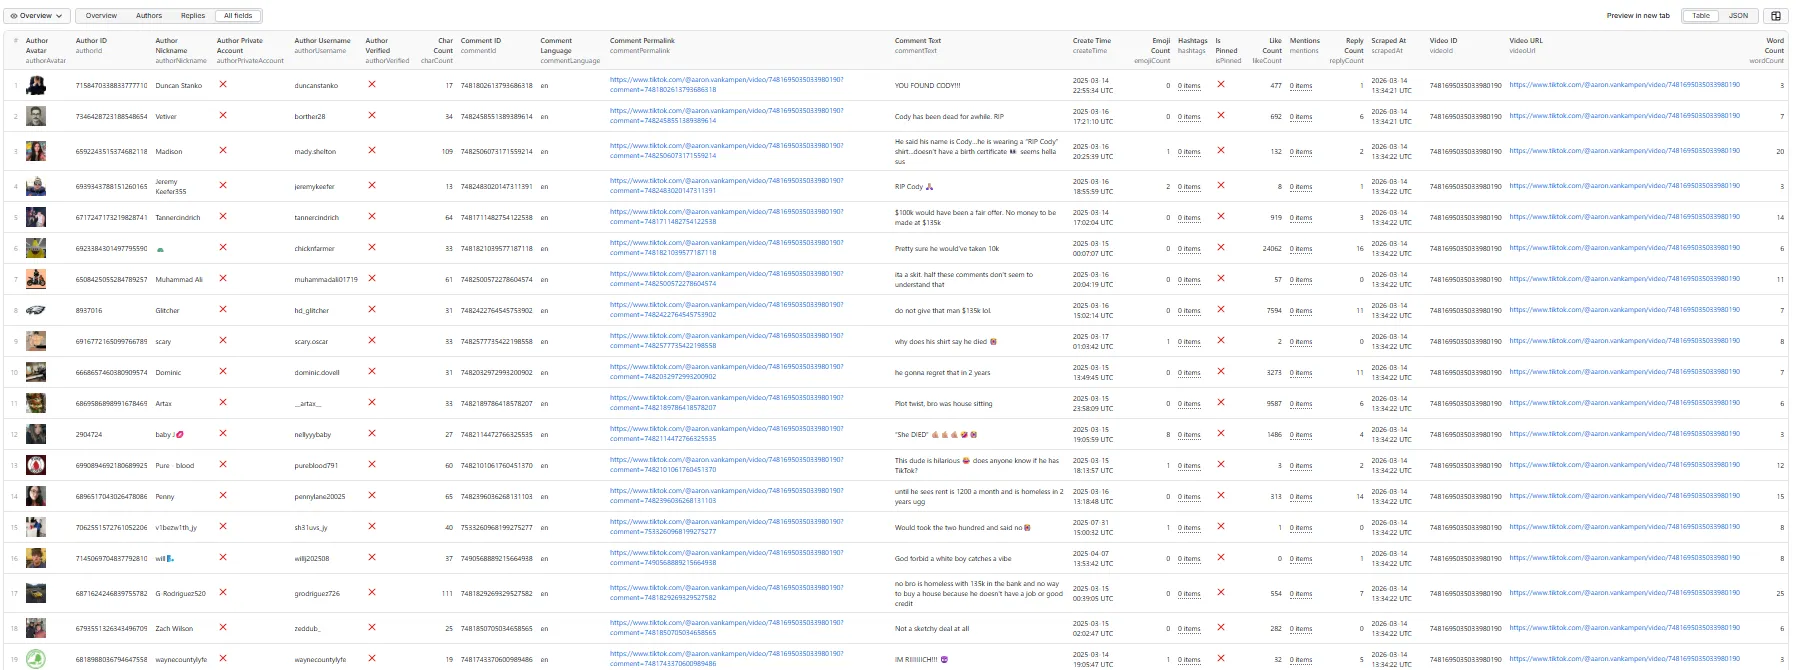Click Private Account X mark for Penny

pyautogui.click(x=223, y=495)
